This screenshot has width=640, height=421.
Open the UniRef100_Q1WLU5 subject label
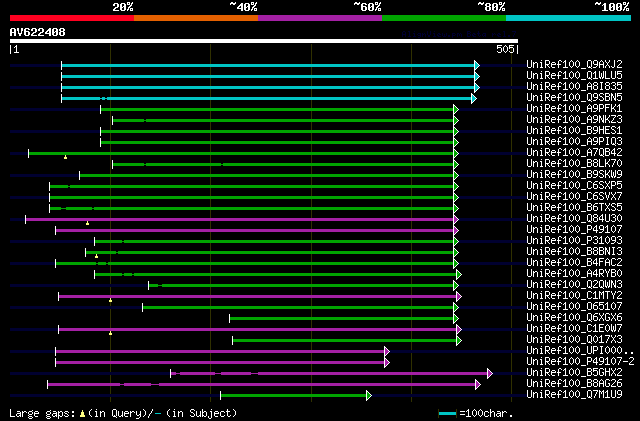tap(574, 76)
